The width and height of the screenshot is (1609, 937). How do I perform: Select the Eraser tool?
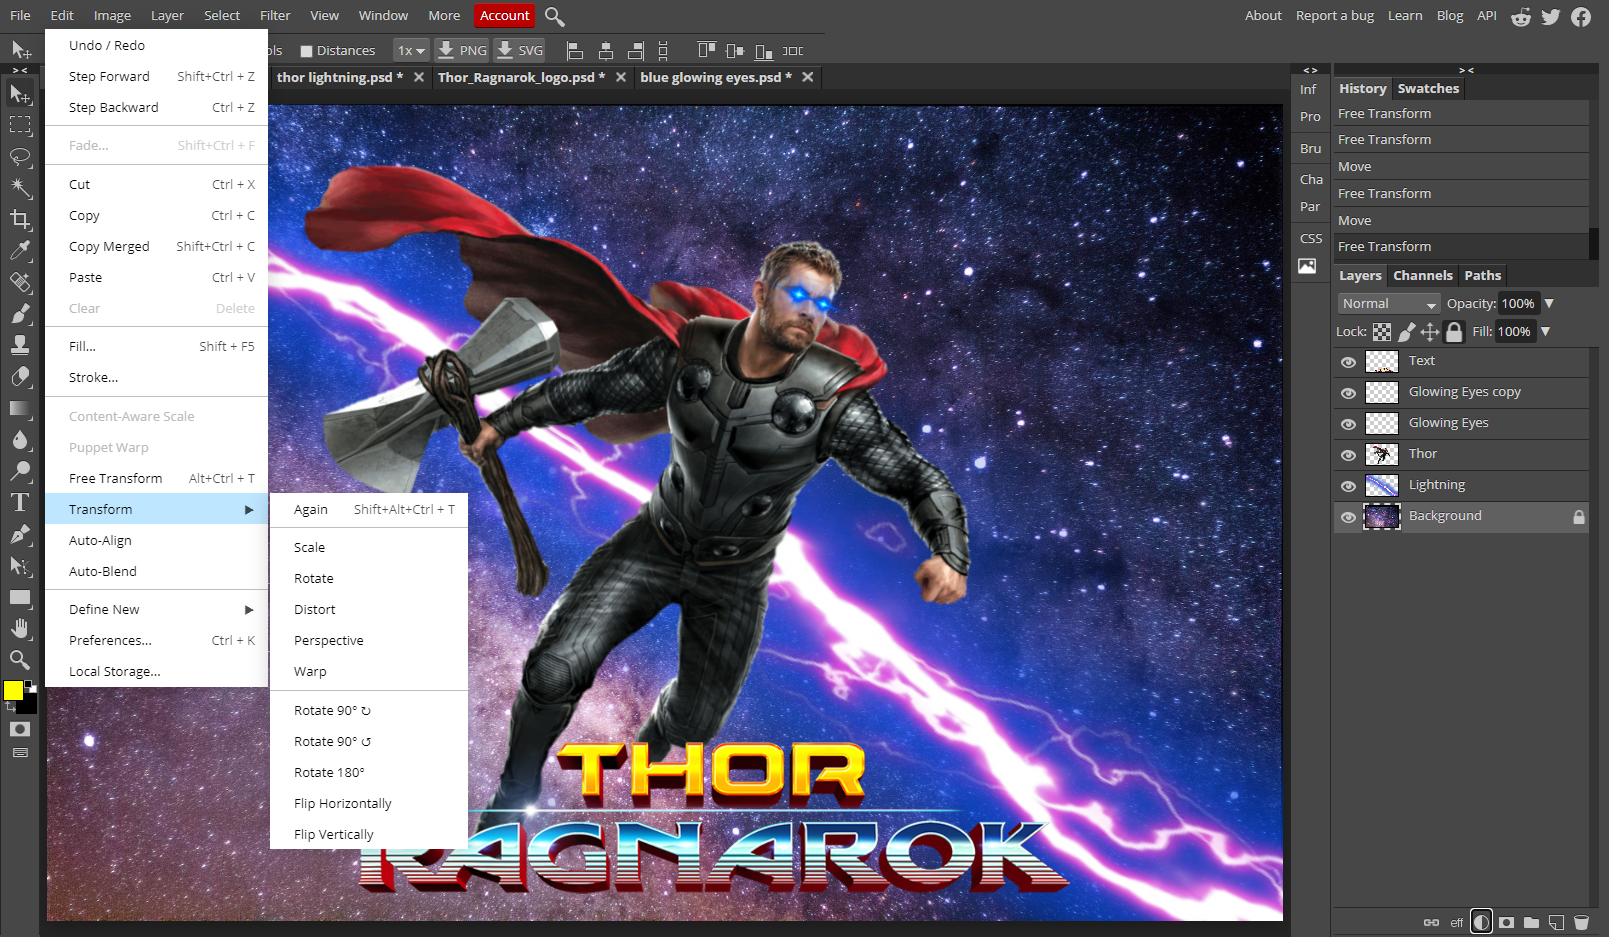pyautogui.click(x=20, y=377)
